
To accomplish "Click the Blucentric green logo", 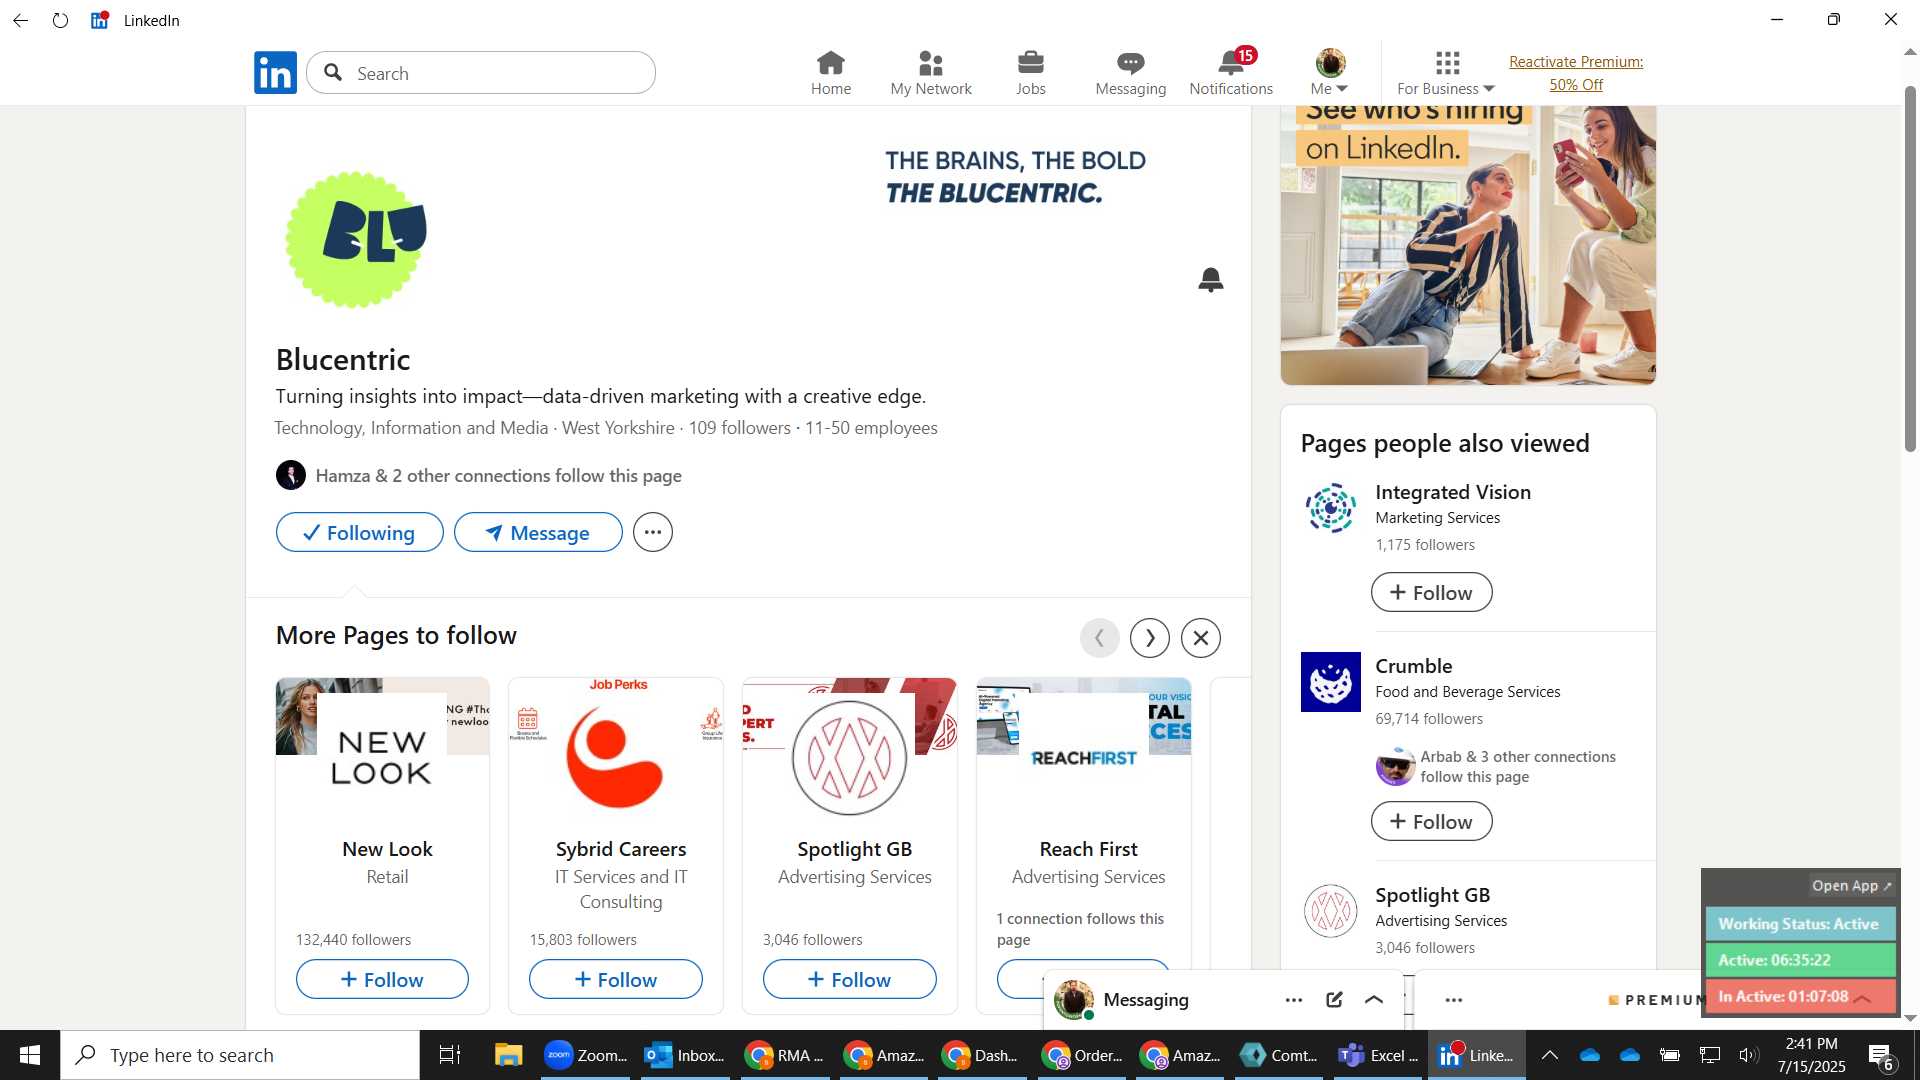I will 356,239.
